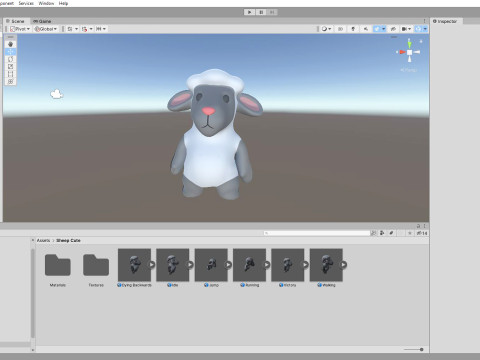This screenshot has width=480, height=360.
Task: Switch to the Game tab
Action: (x=42, y=21)
